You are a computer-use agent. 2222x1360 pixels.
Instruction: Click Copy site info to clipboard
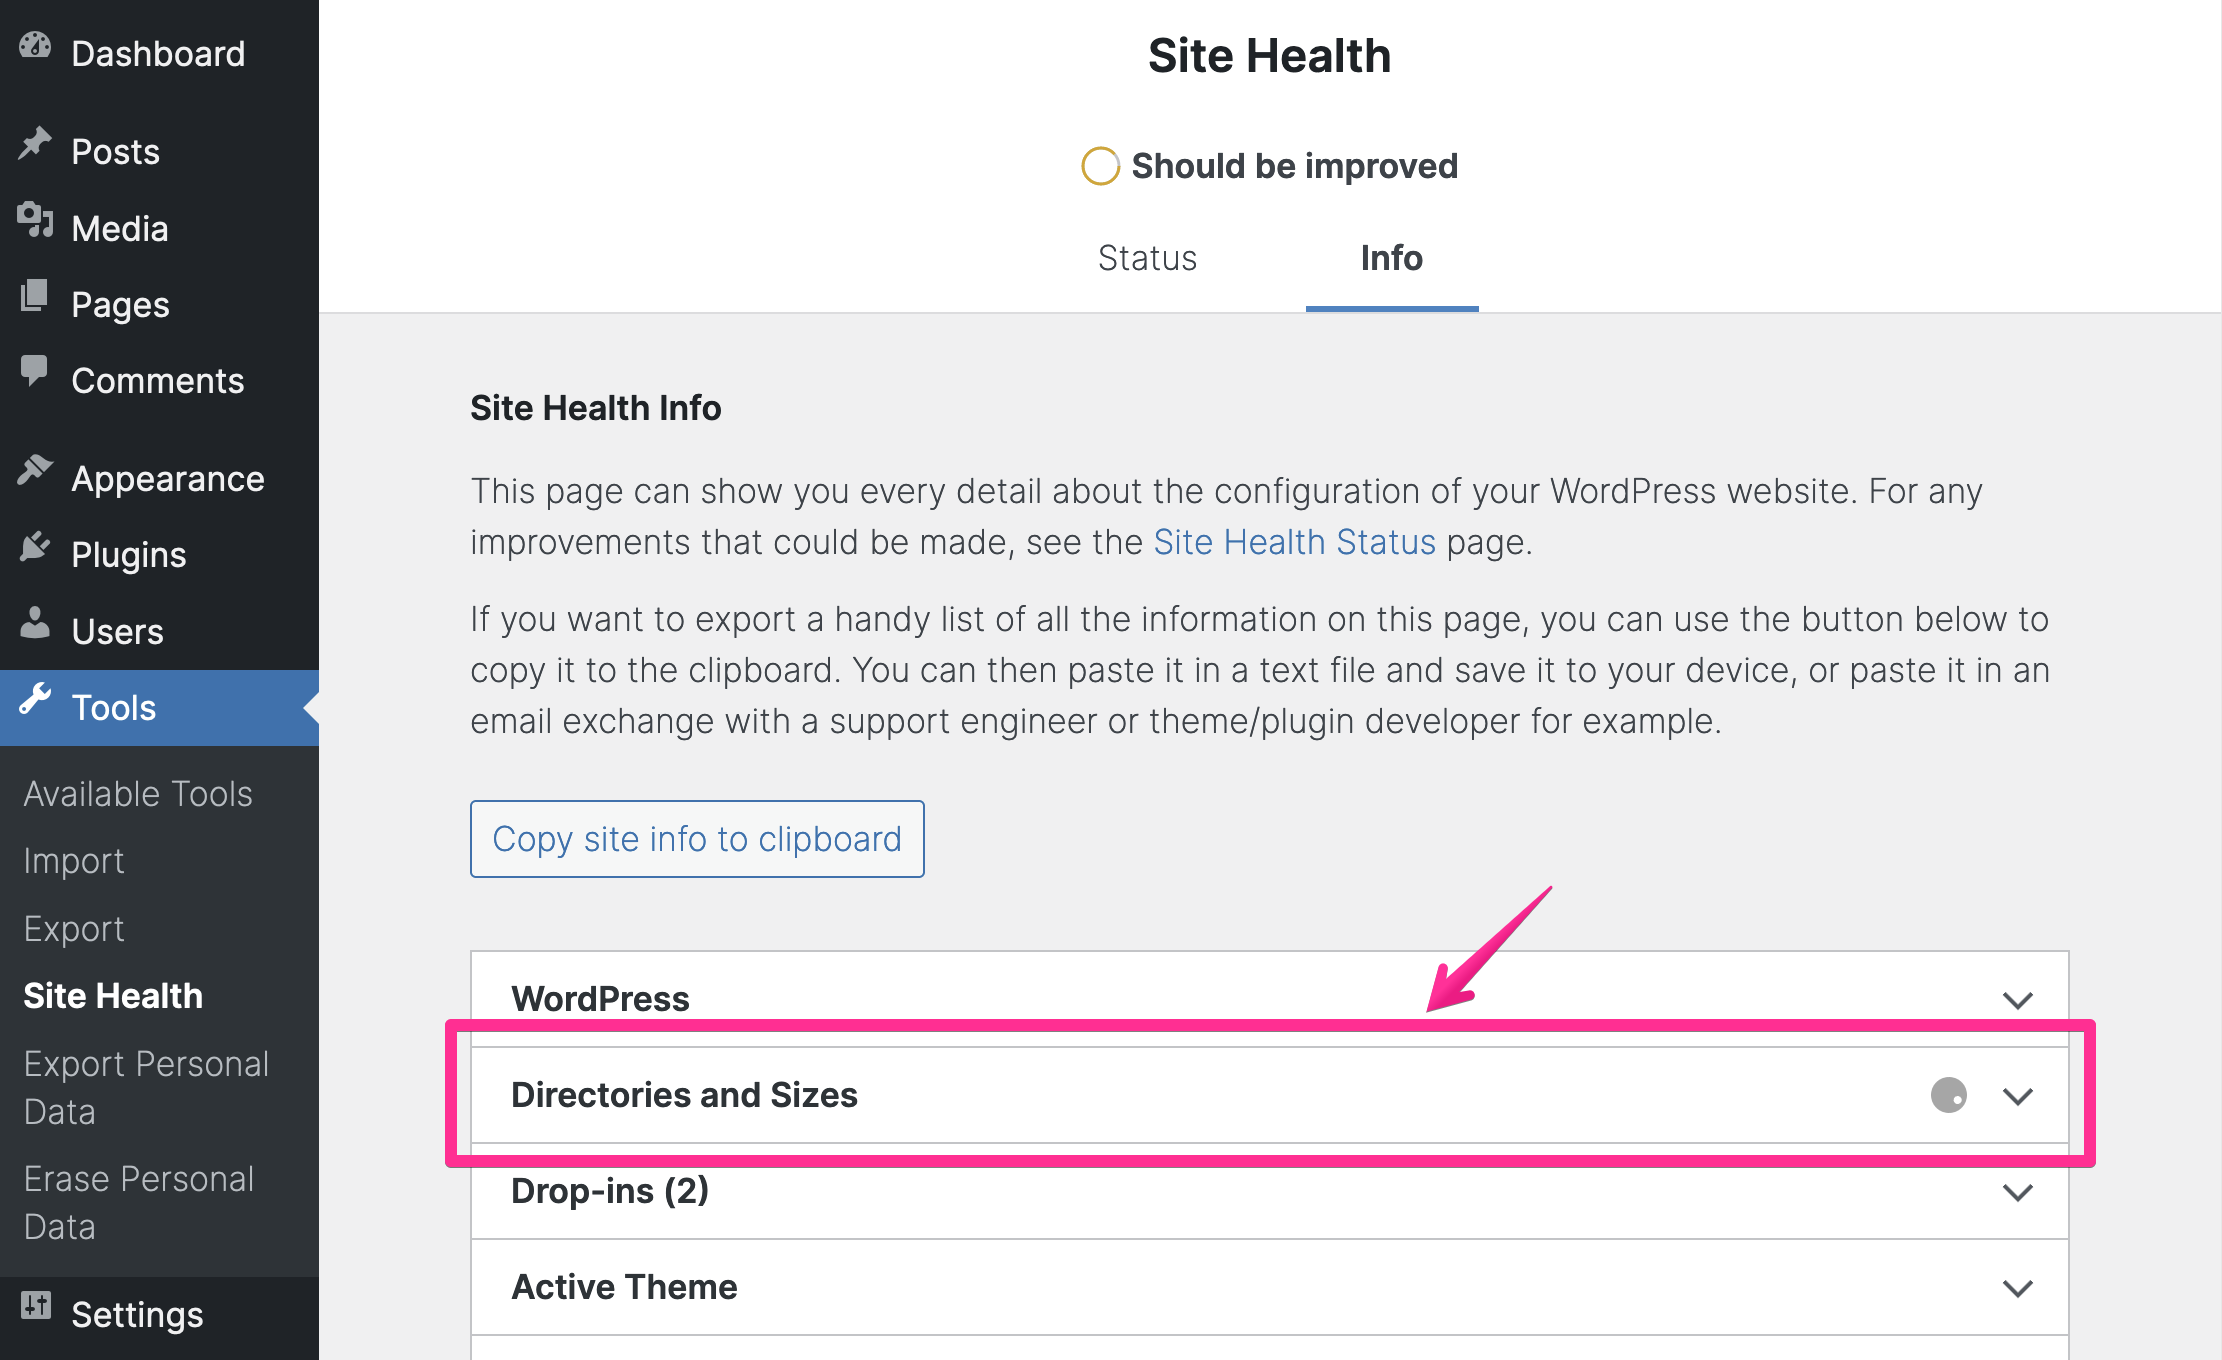[x=697, y=839]
